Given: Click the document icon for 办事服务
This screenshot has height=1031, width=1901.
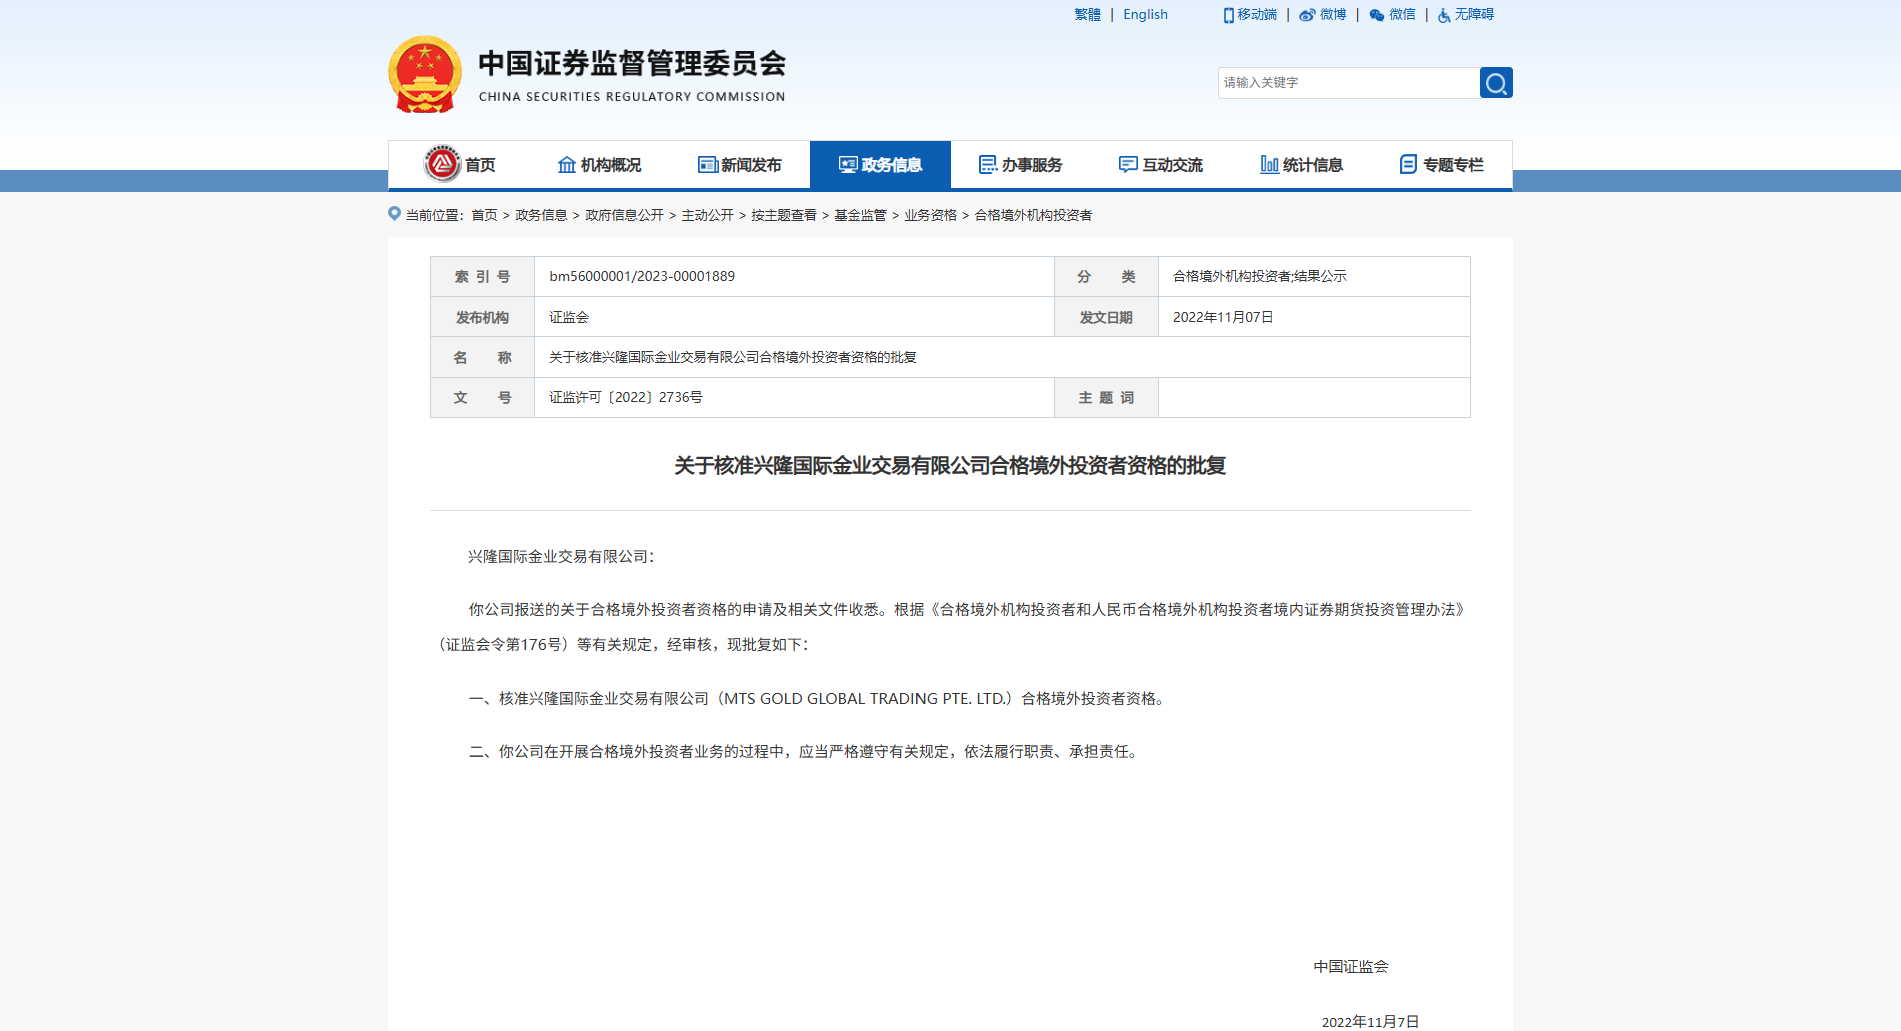Looking at the screenshot, I should [988, 164].
